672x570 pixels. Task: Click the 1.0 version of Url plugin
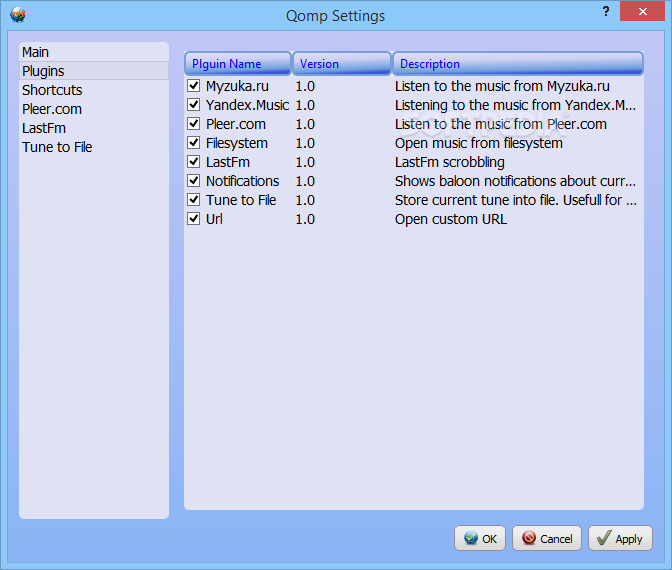(x=305, y=219)
